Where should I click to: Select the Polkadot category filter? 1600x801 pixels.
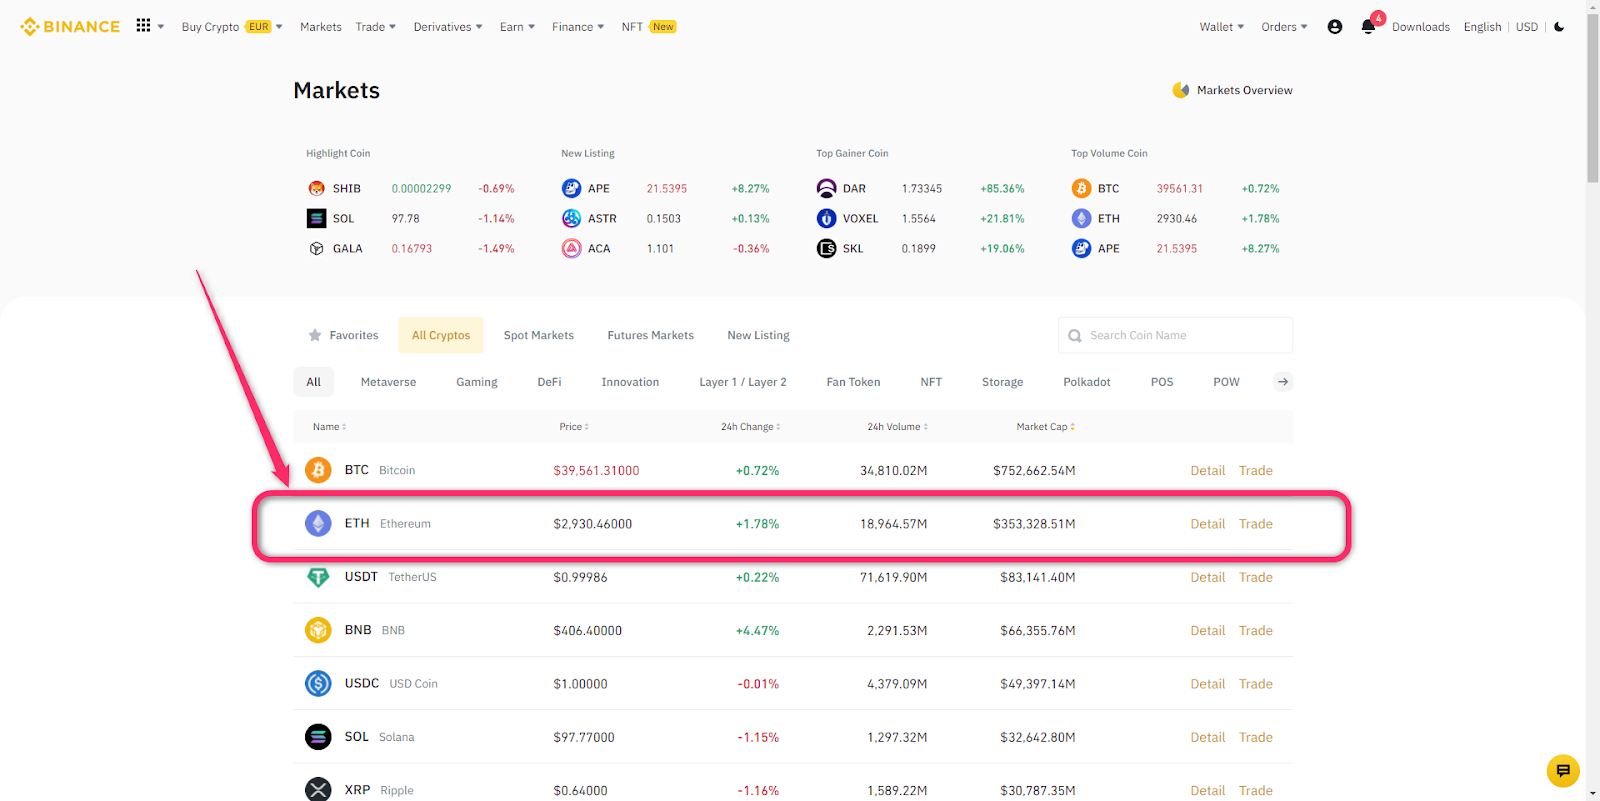click(1087, 382)
